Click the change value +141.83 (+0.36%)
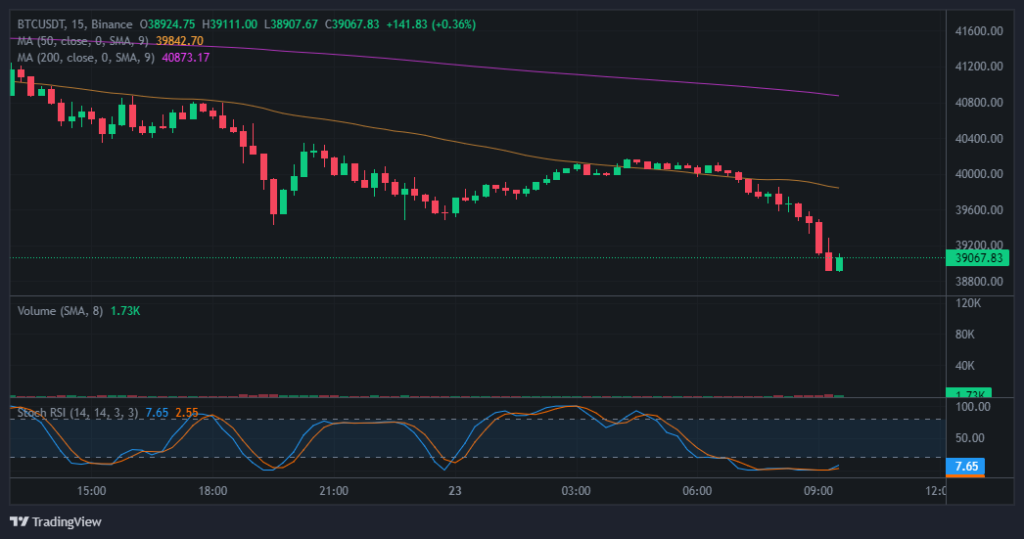The image size is (1024, 539). pyautogui.click(x=431, y=24)
